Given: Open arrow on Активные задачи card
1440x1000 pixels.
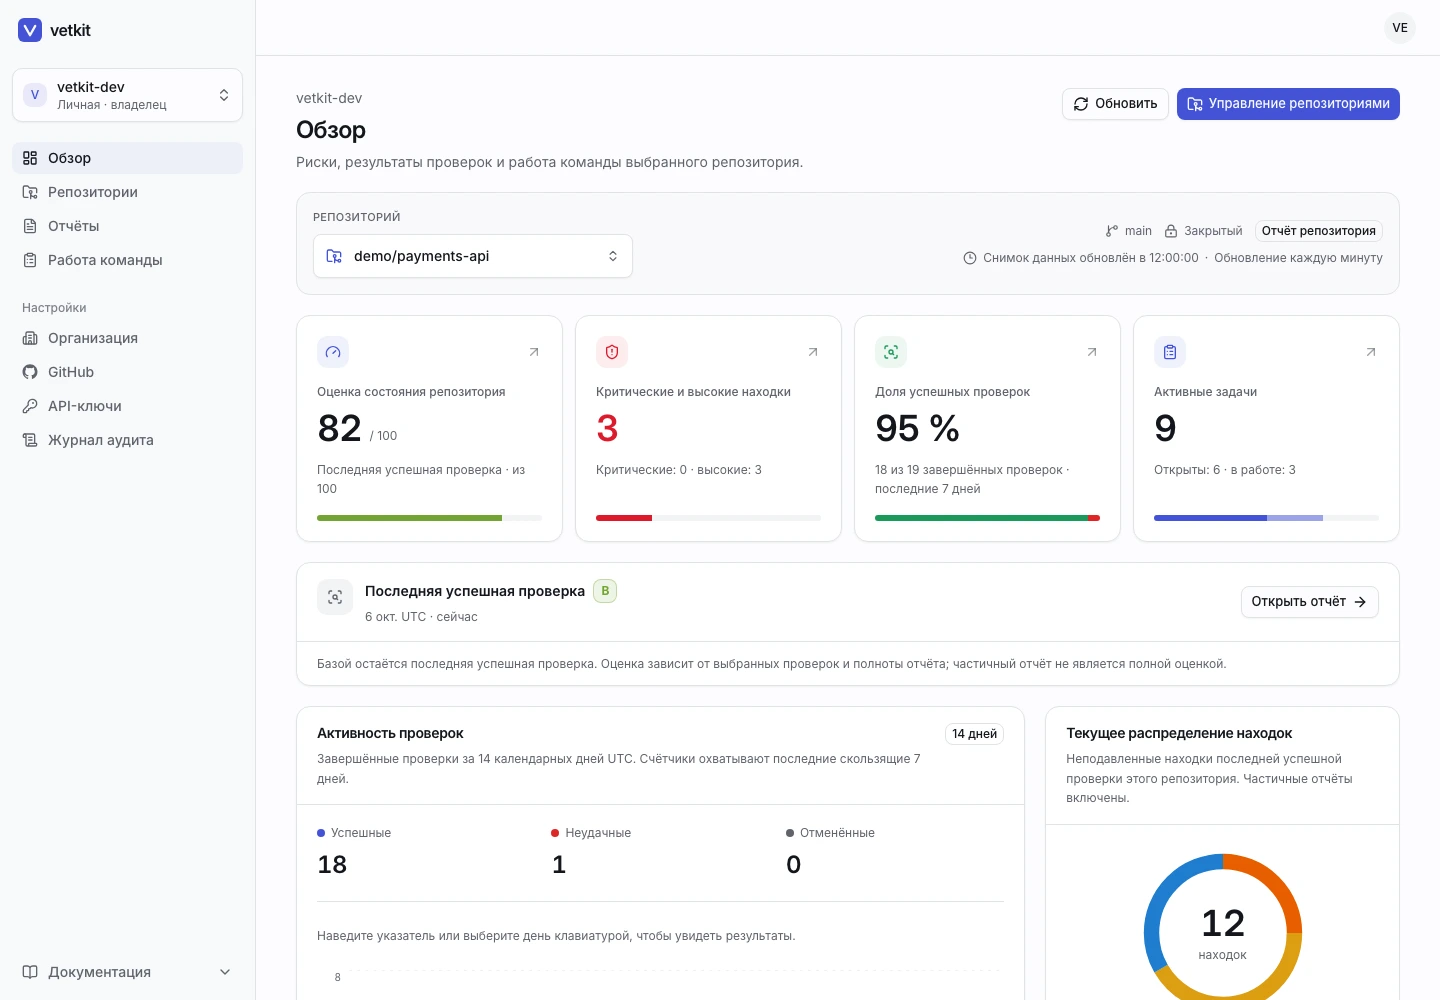Looking at the screenshot, I should point(1371,352).
